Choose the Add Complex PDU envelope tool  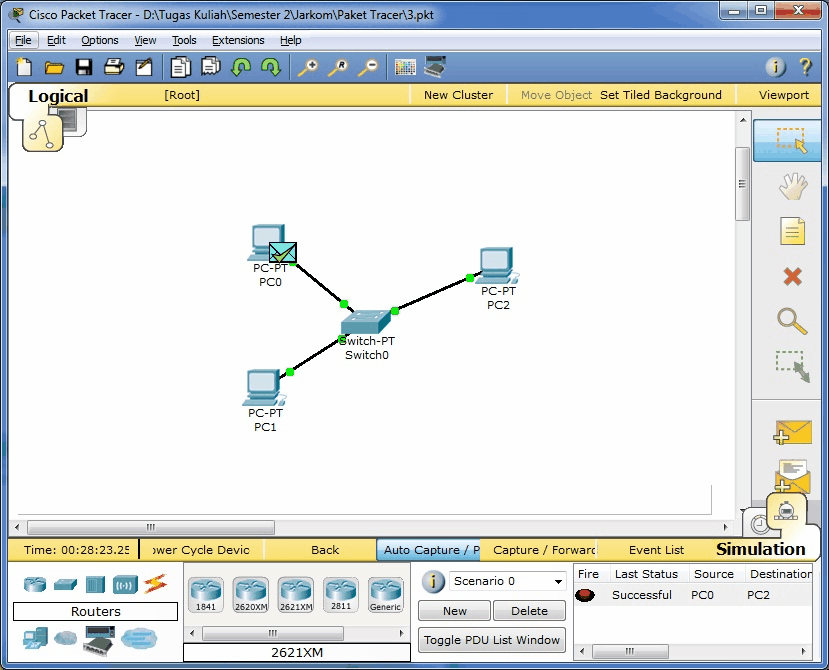pos(792,476)
